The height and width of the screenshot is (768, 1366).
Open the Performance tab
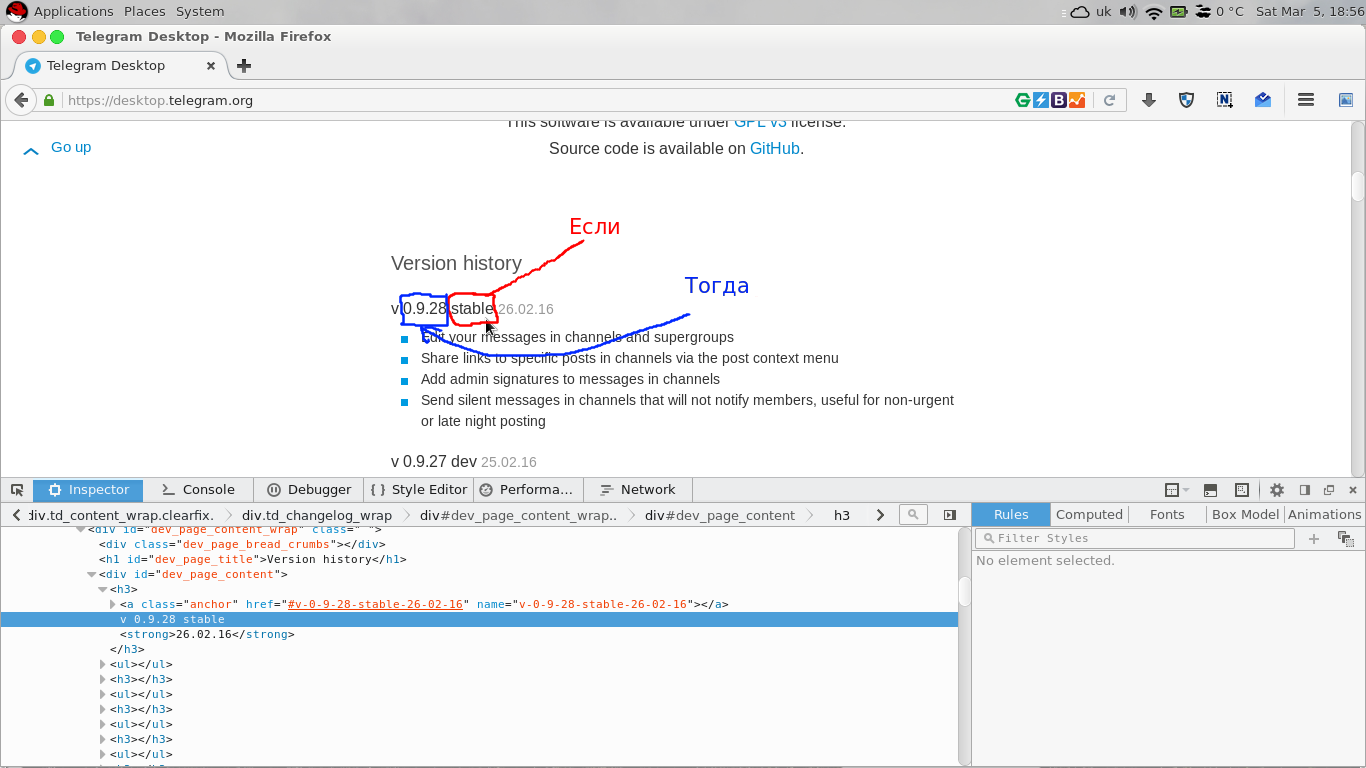click(x=526, y=490)
